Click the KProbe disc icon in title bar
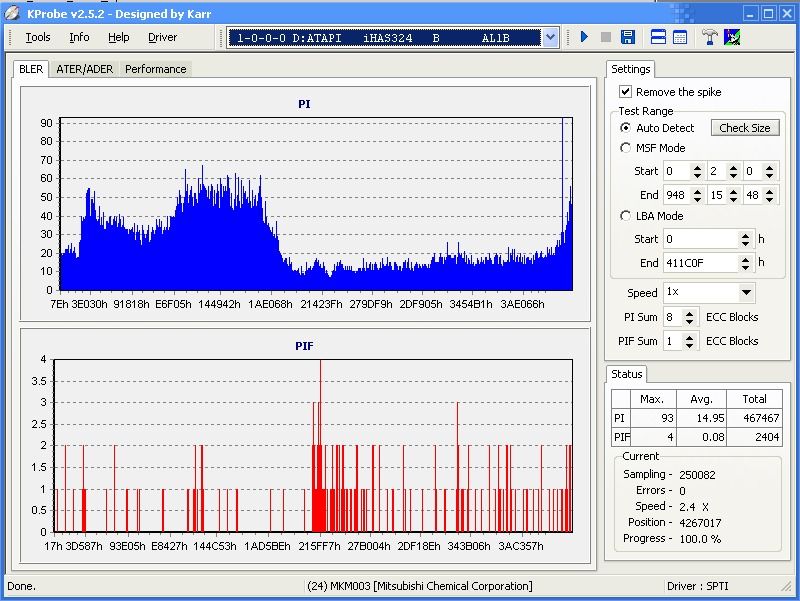The width and height of the screenshot is (800, 601). (12, 13)
